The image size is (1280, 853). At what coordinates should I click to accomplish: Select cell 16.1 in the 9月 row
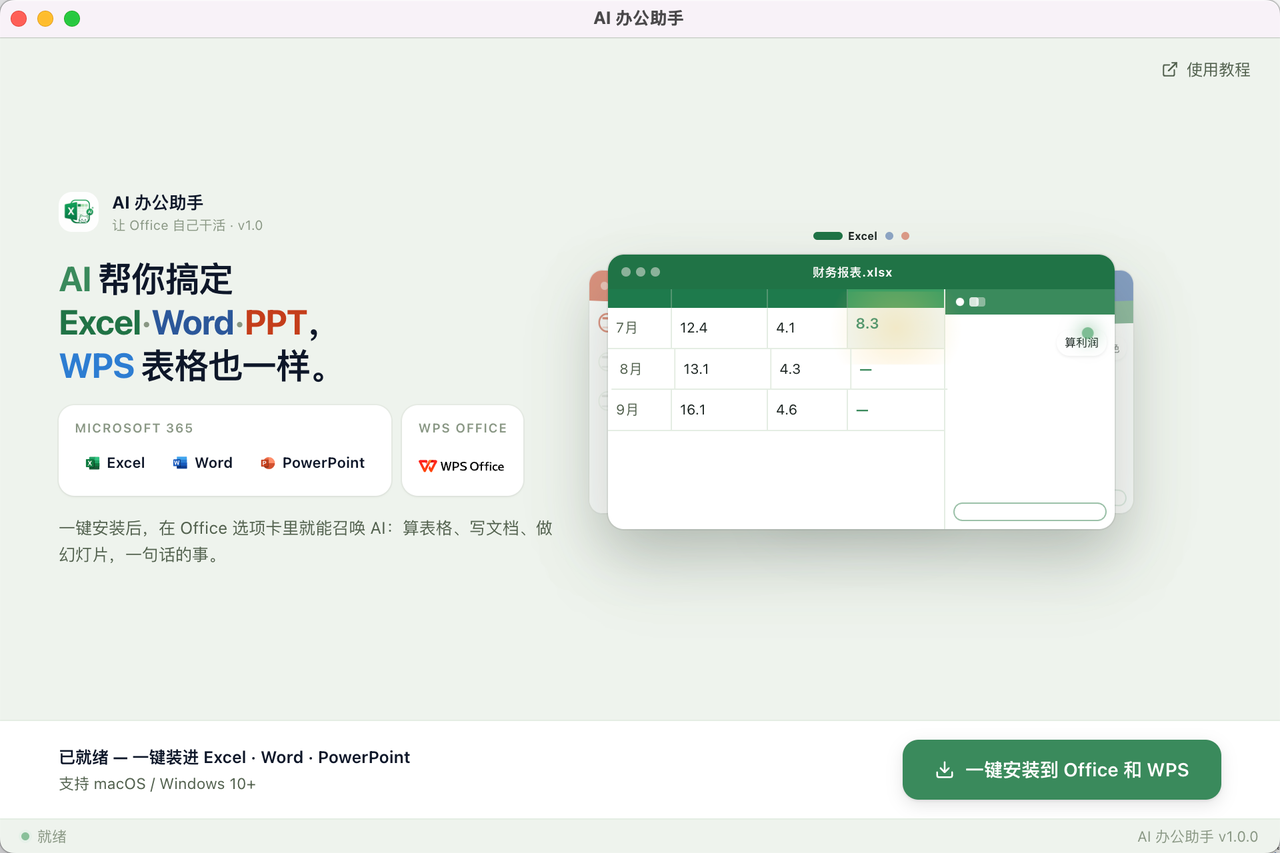coord(719,410)
